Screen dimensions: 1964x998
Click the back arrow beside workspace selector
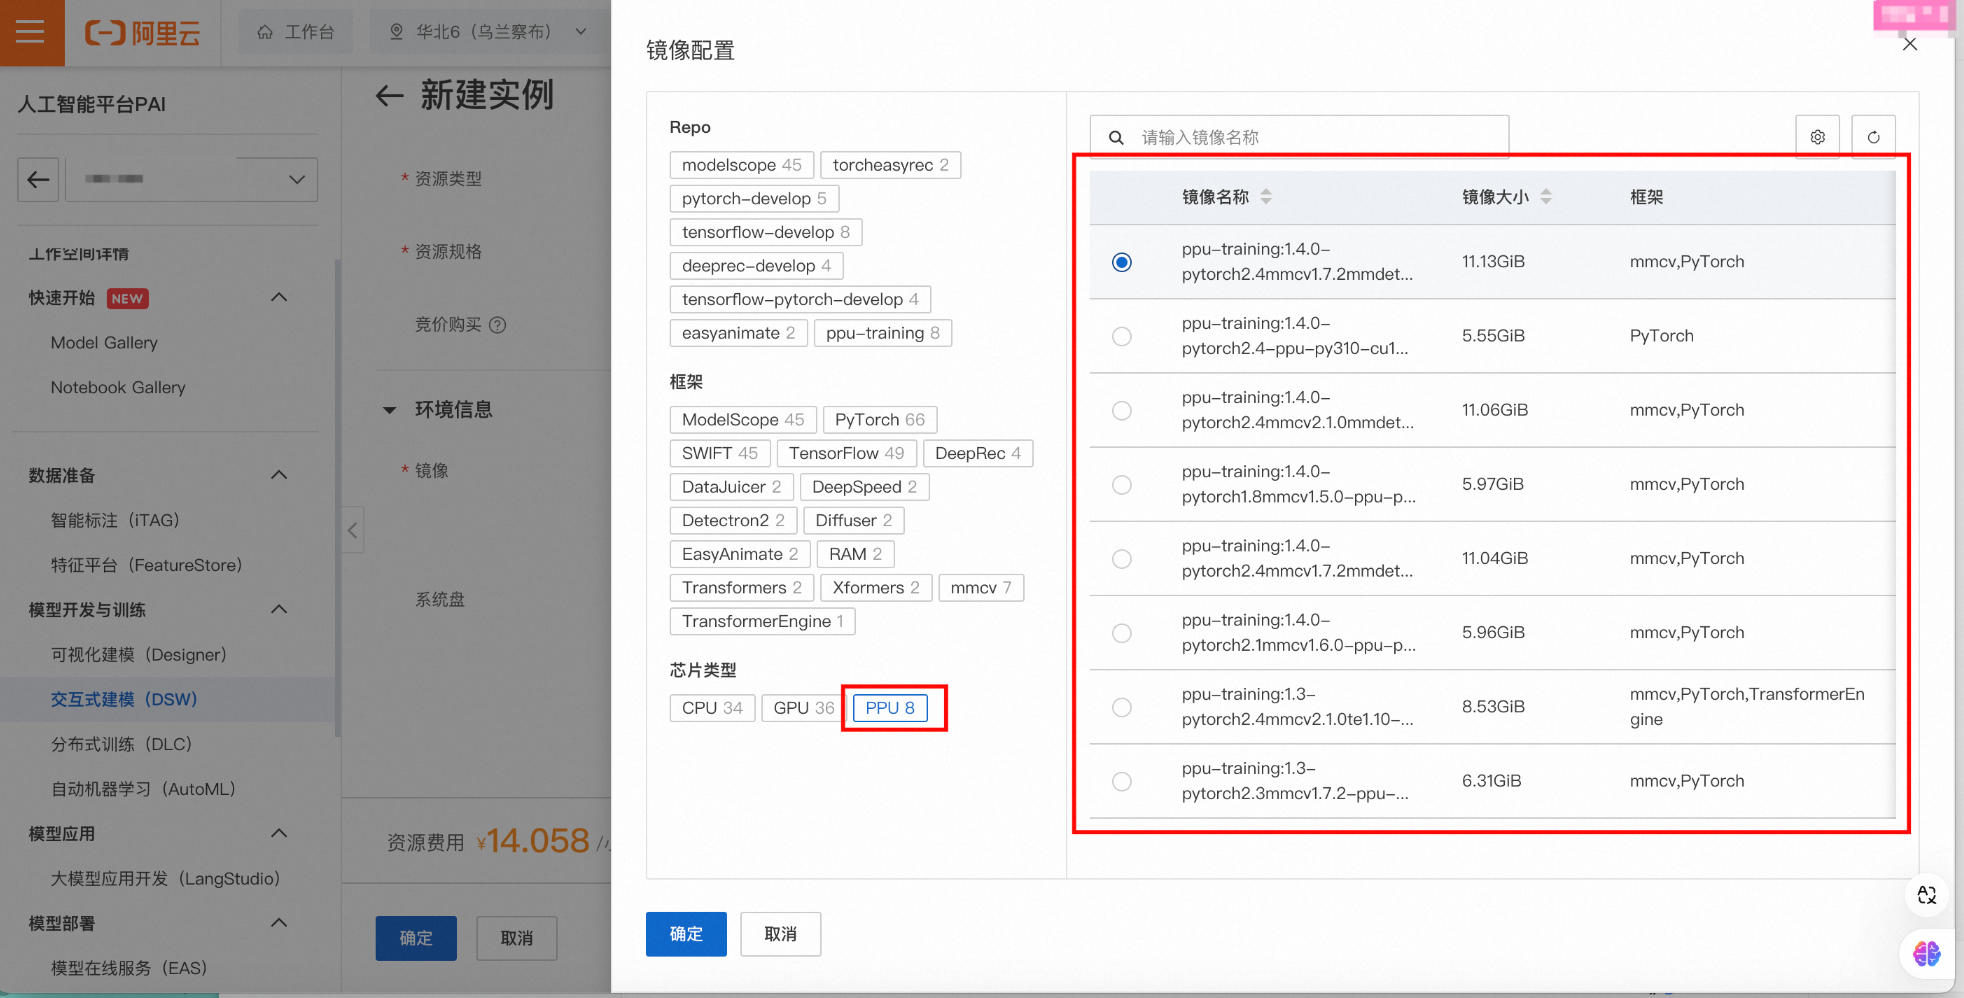38,179
